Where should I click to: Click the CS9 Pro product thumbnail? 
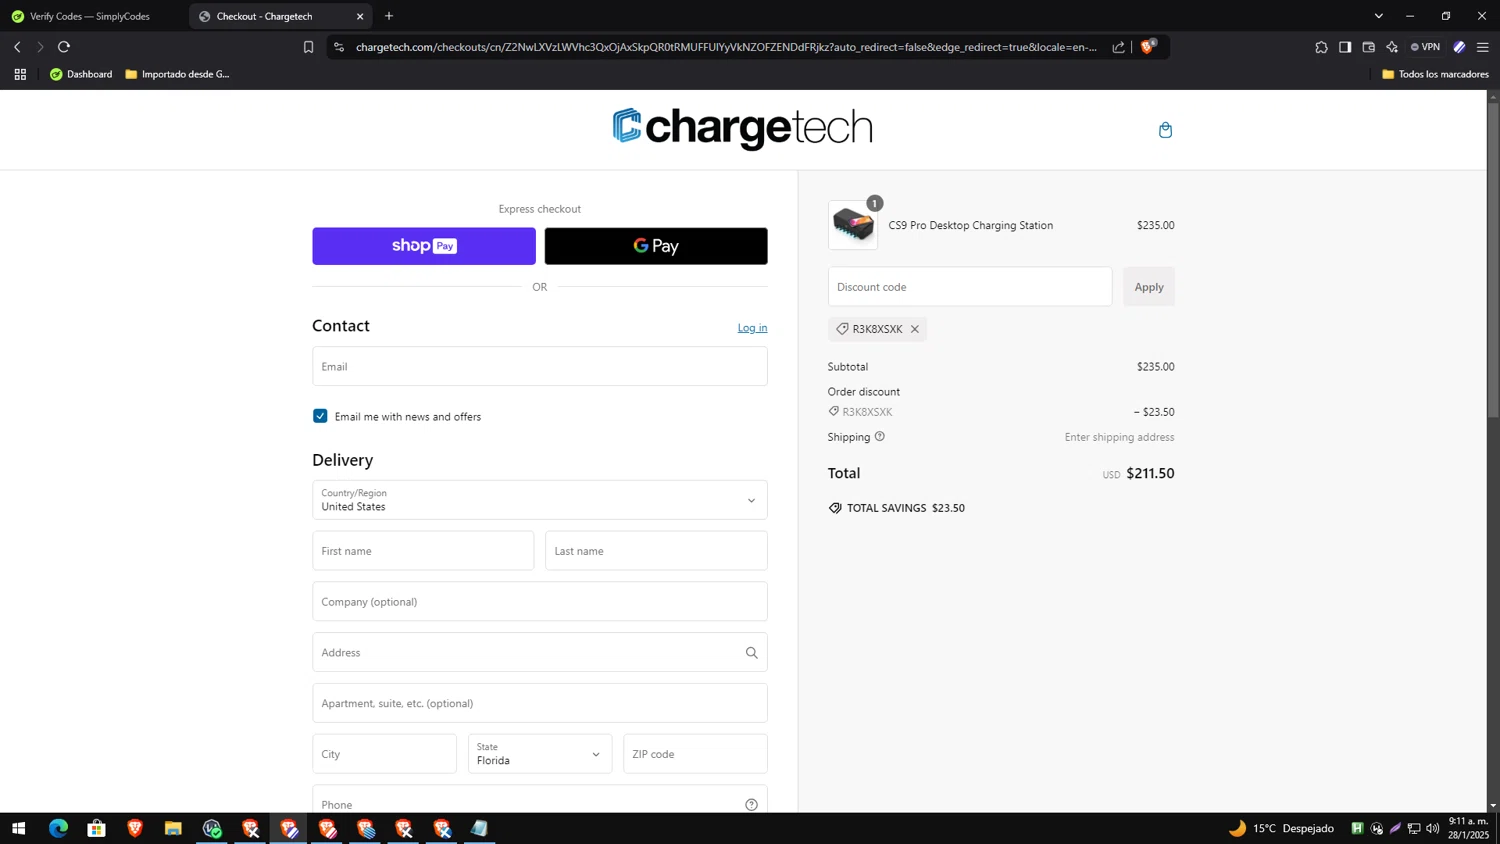[853, 225]
